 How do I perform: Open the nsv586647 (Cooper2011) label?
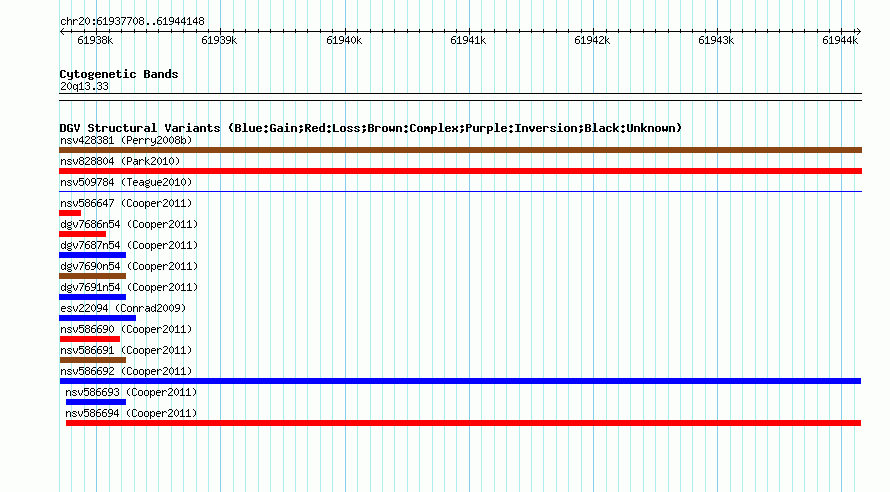[x=126, y=203]
